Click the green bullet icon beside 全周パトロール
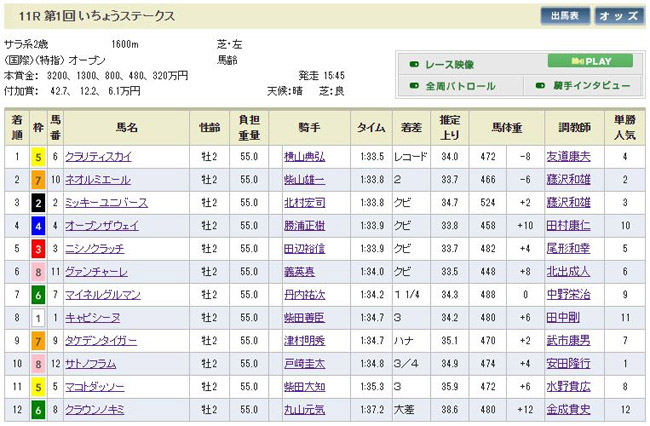 (414, 86)
